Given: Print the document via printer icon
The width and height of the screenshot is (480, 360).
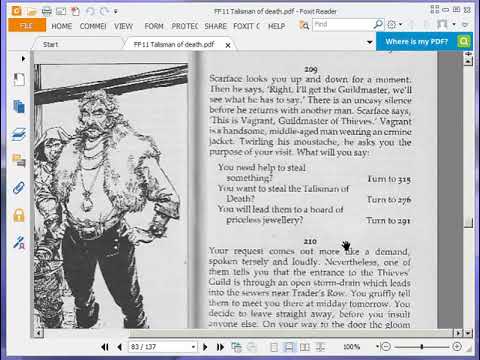Looking at the screenshot, I should [47, 12].
